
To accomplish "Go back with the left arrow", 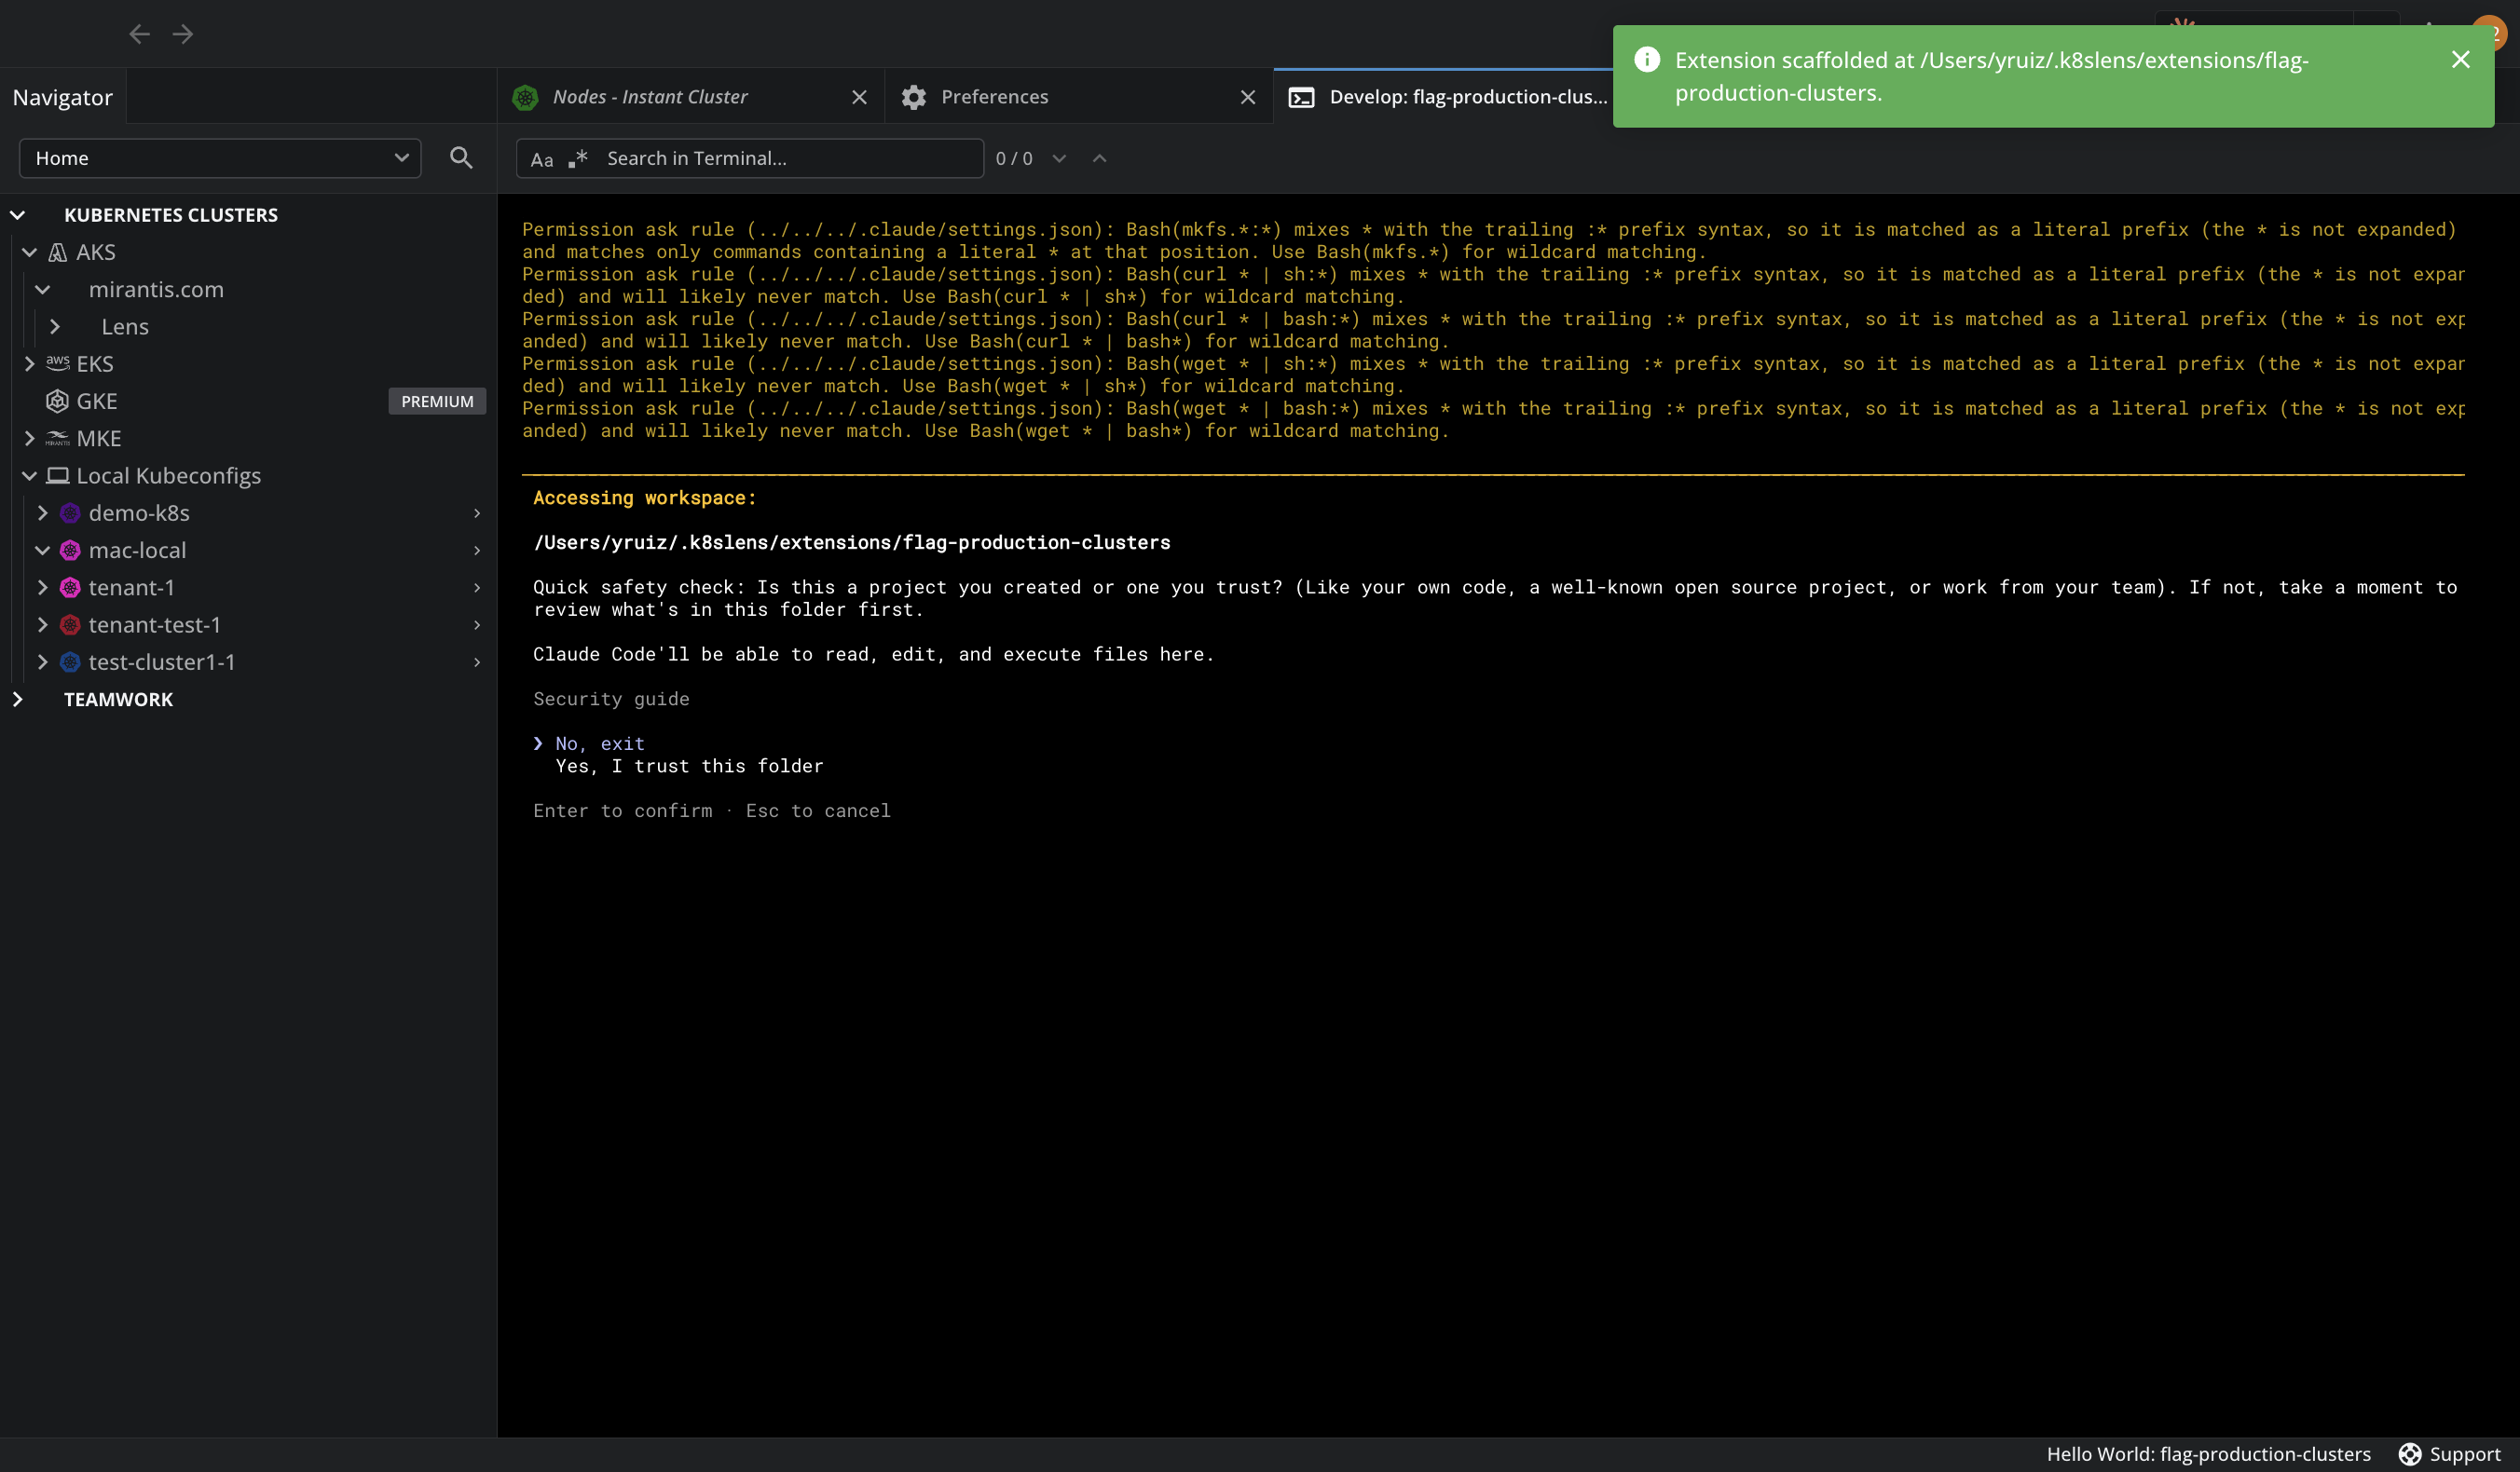I will (139, 34).
